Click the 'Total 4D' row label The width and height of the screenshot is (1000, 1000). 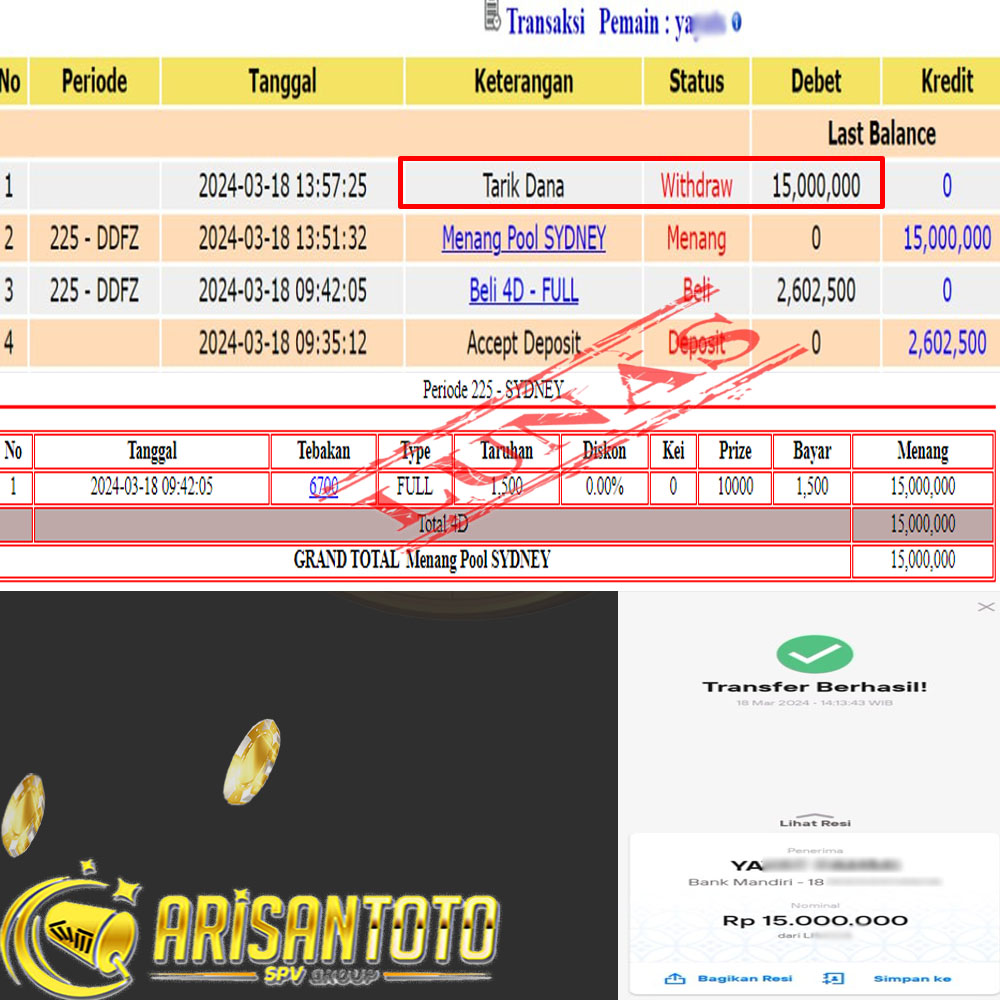tap(443, 524)
